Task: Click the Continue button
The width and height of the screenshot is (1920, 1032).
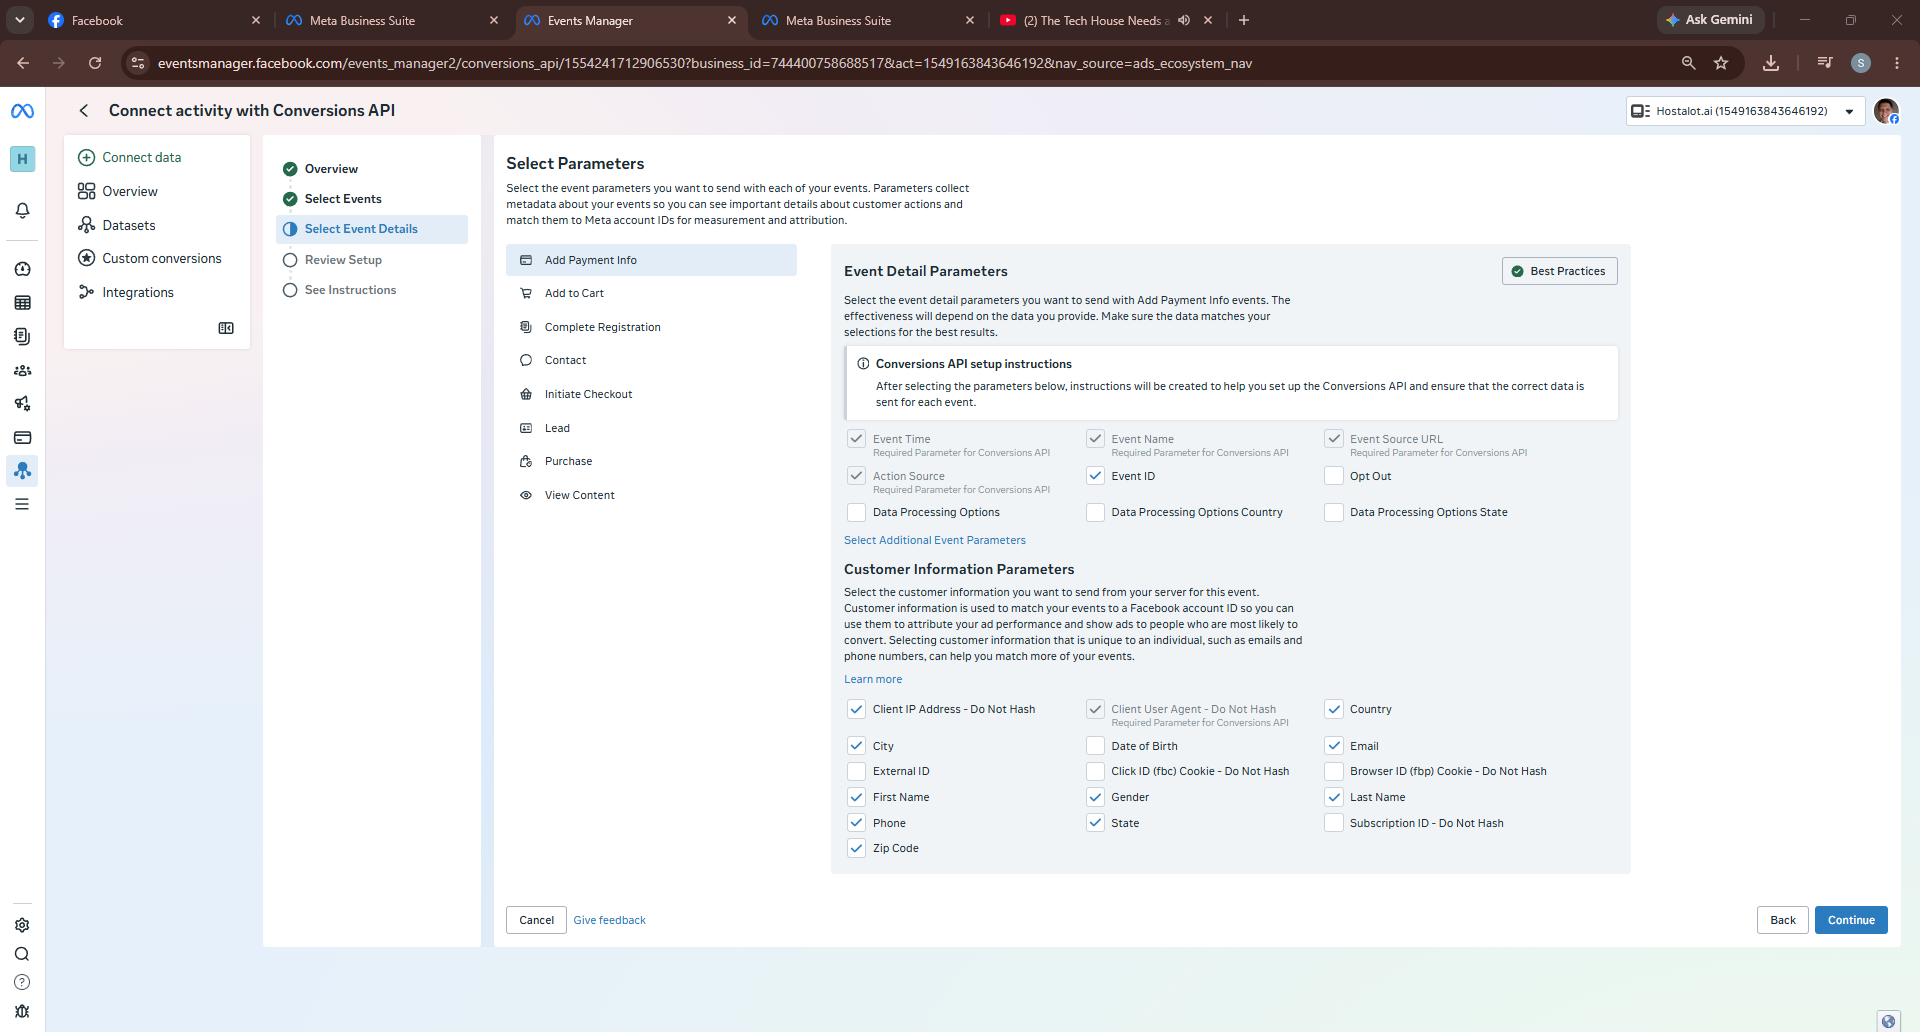Action: tap(1851, 920)
